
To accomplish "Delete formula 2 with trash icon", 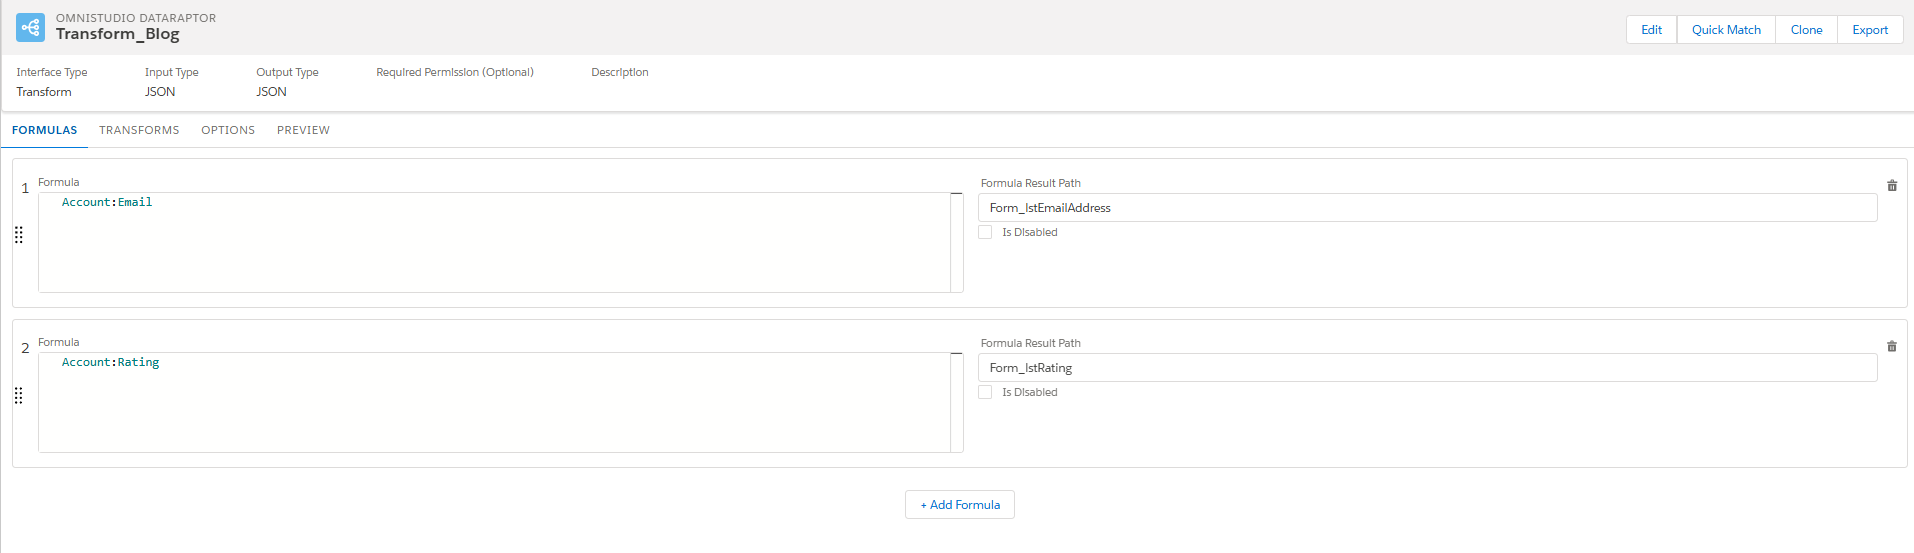I will pyautogui.click(x=1891, y=346).
